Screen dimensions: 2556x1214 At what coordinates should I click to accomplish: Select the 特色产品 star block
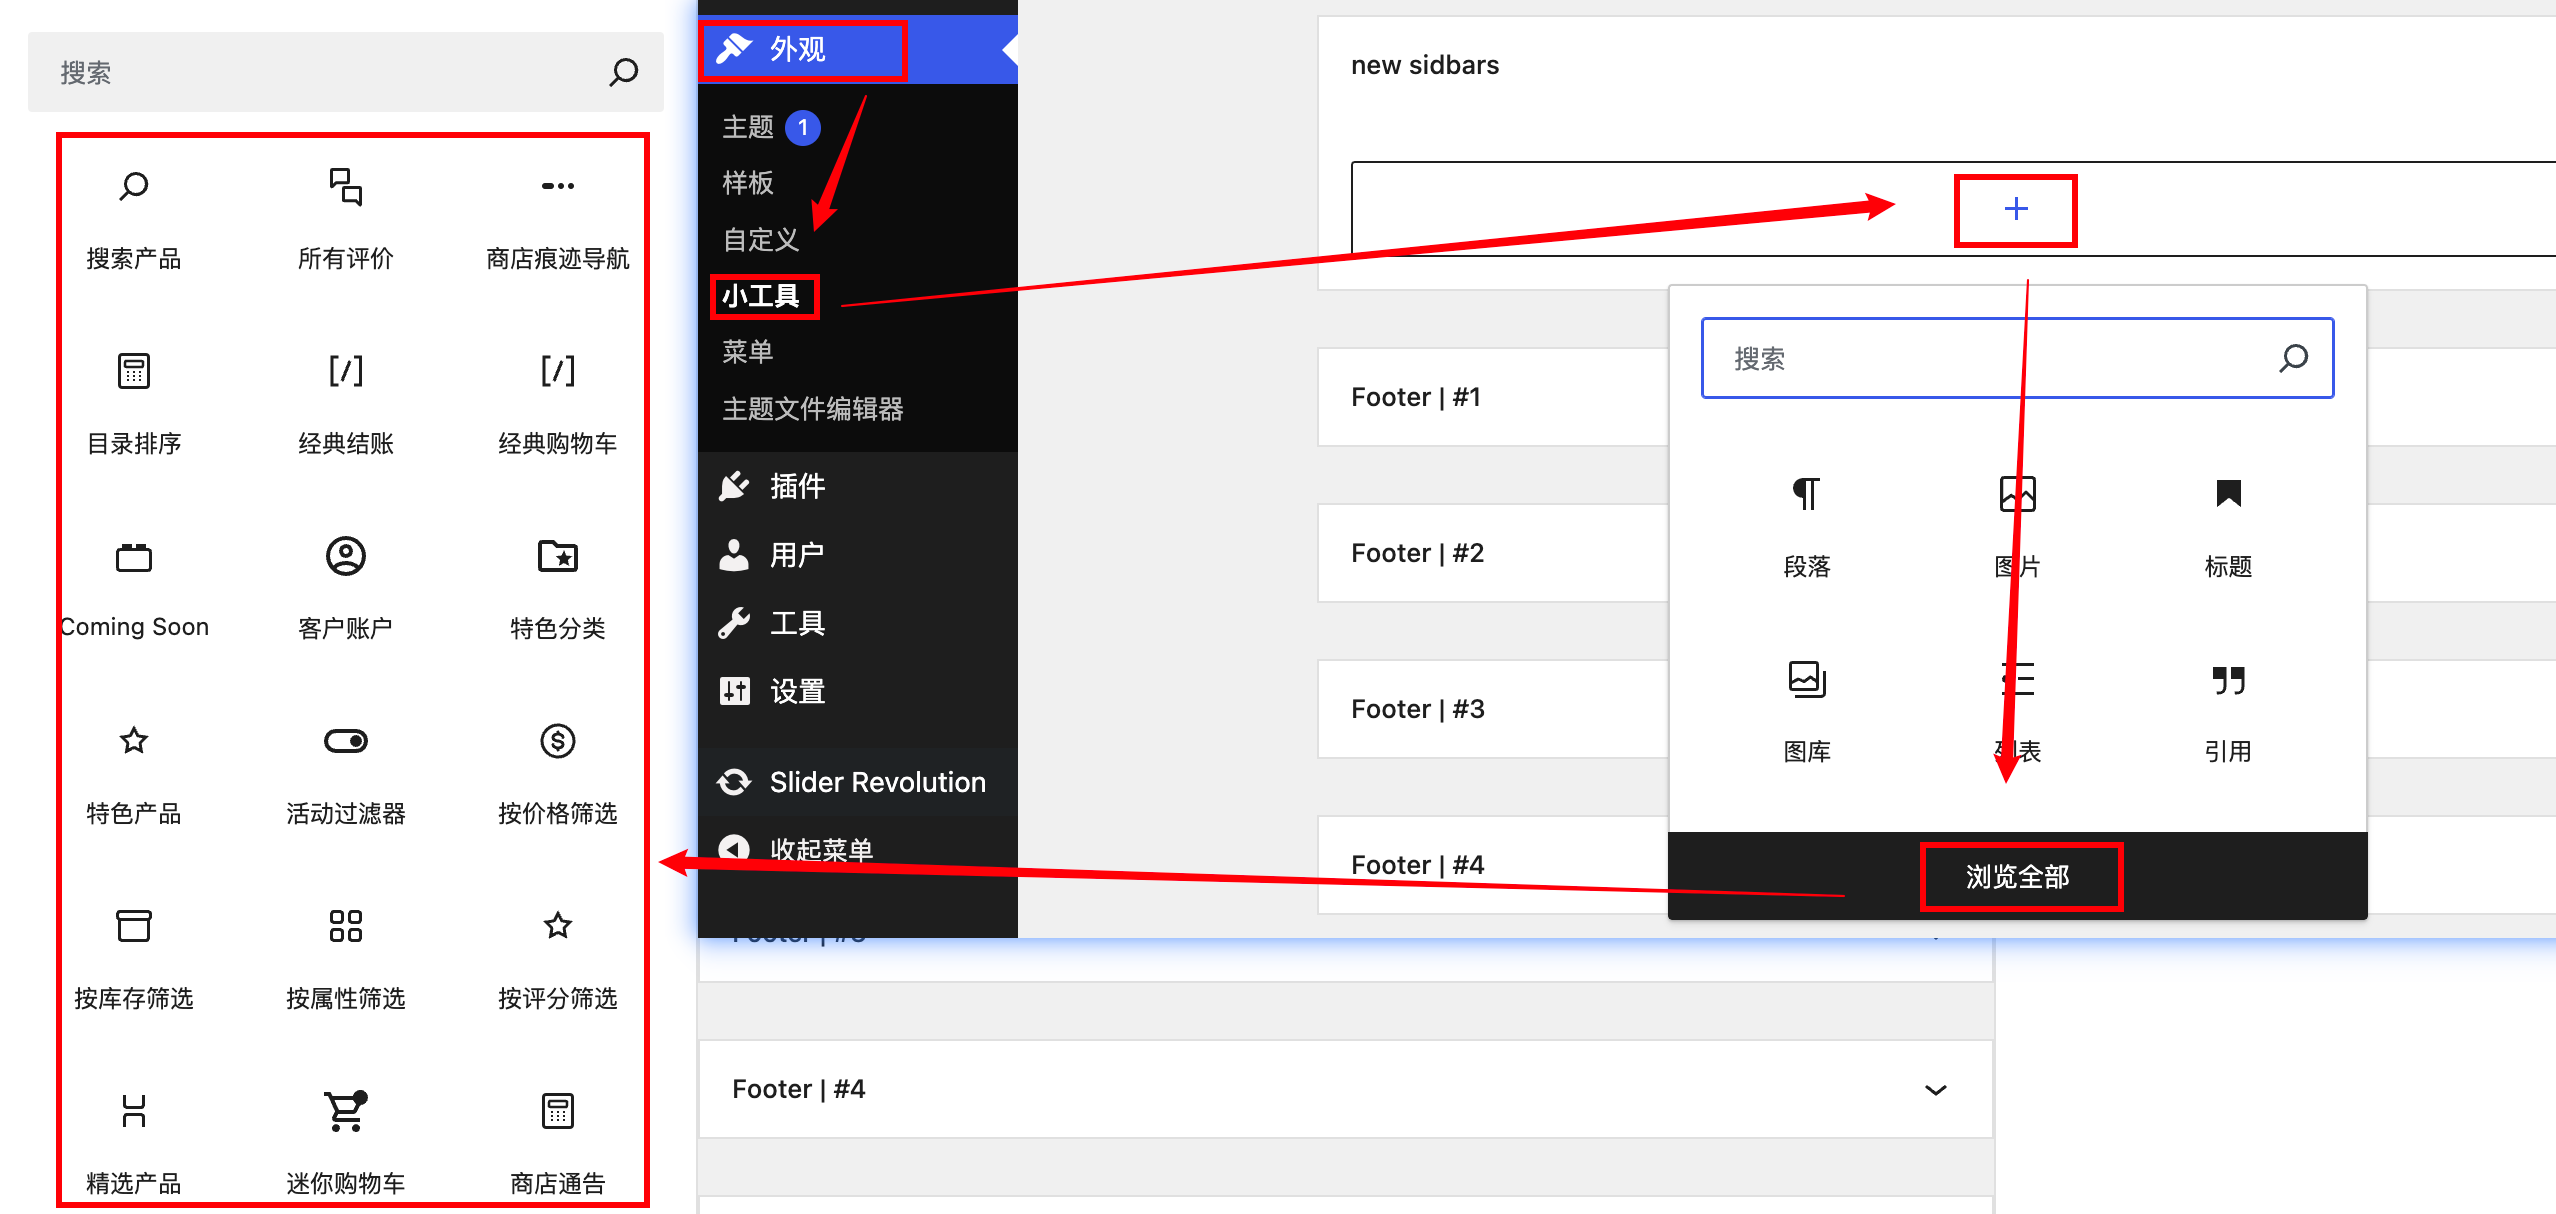point(134,775)
